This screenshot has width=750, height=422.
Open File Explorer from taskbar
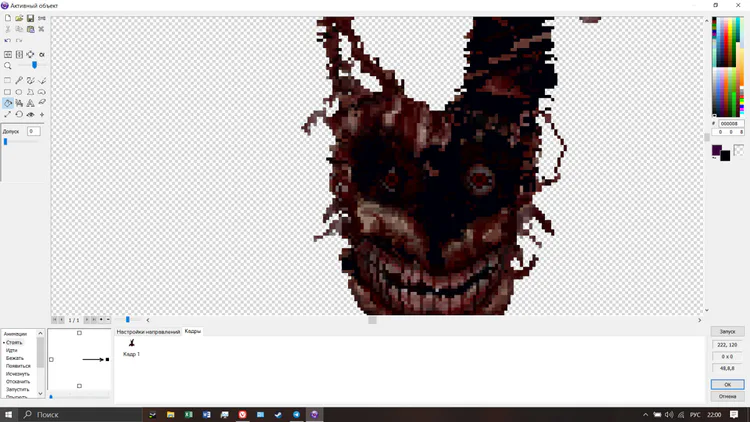pos(170,414)
